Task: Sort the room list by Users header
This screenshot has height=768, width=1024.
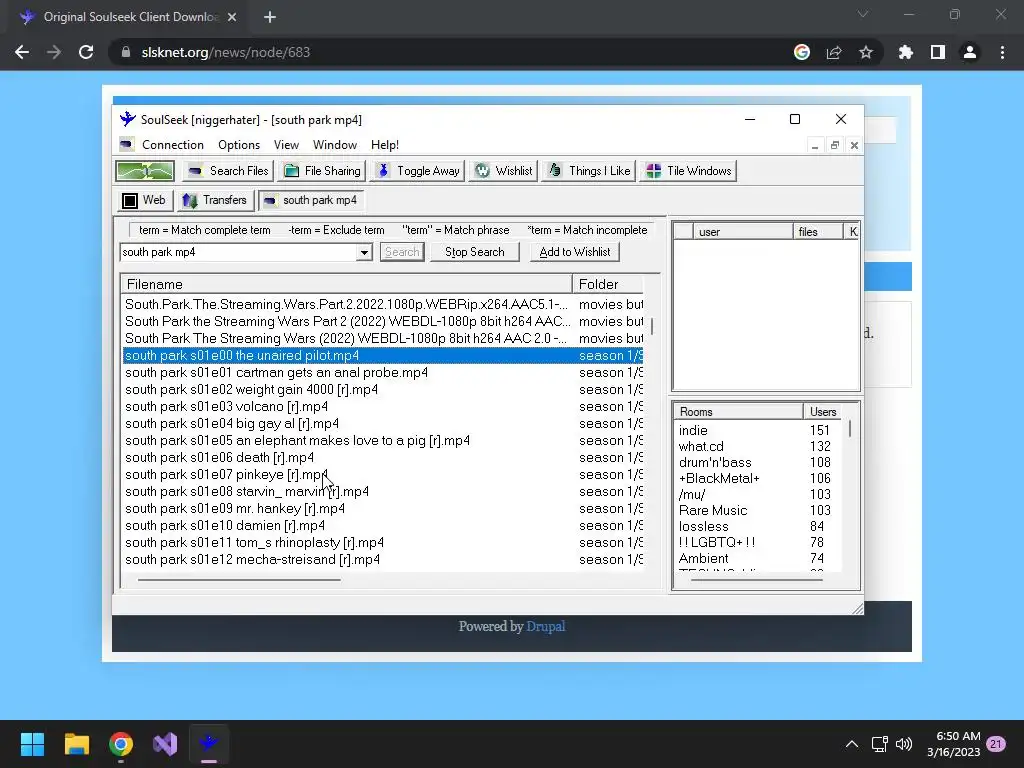Action: pos(823,411)
